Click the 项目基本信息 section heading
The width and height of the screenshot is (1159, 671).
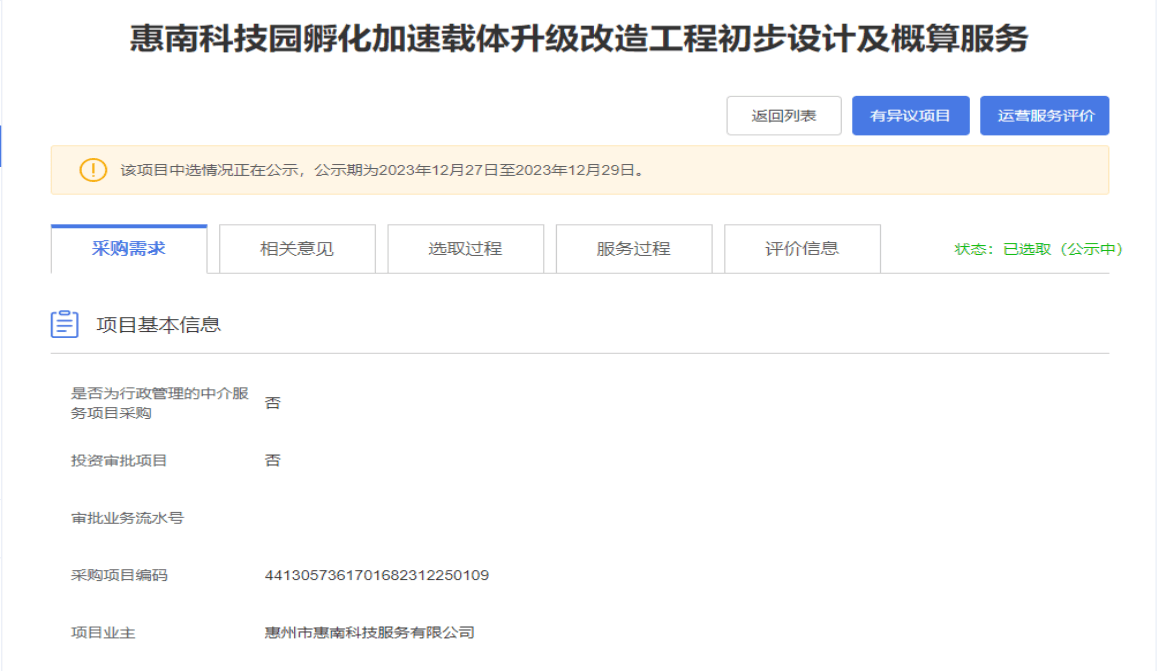click(x=158, y=325)
